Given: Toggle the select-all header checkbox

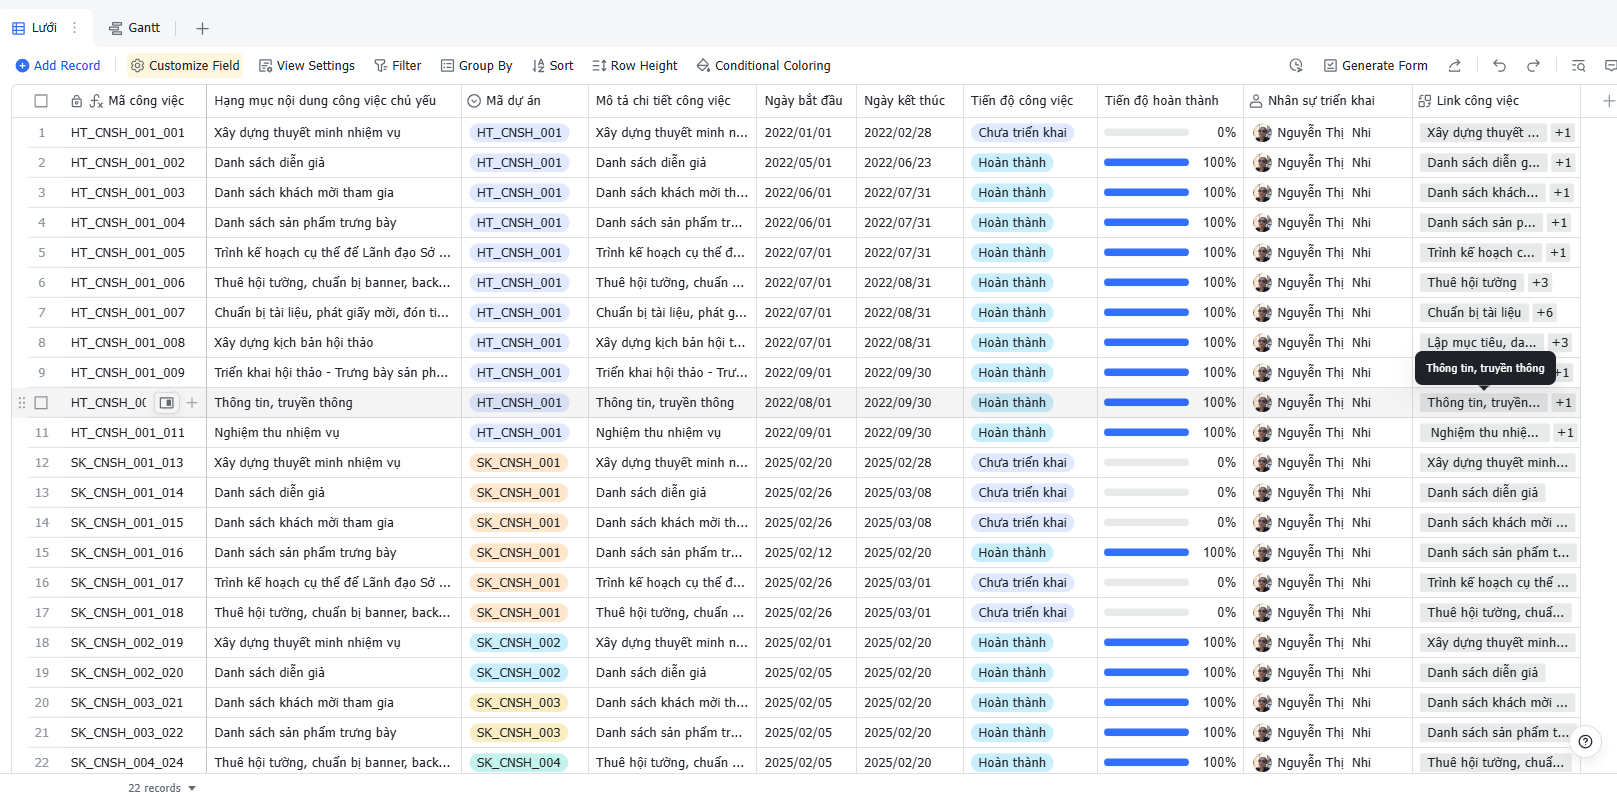Looking at the screenshot, I should tap(41, 101).
